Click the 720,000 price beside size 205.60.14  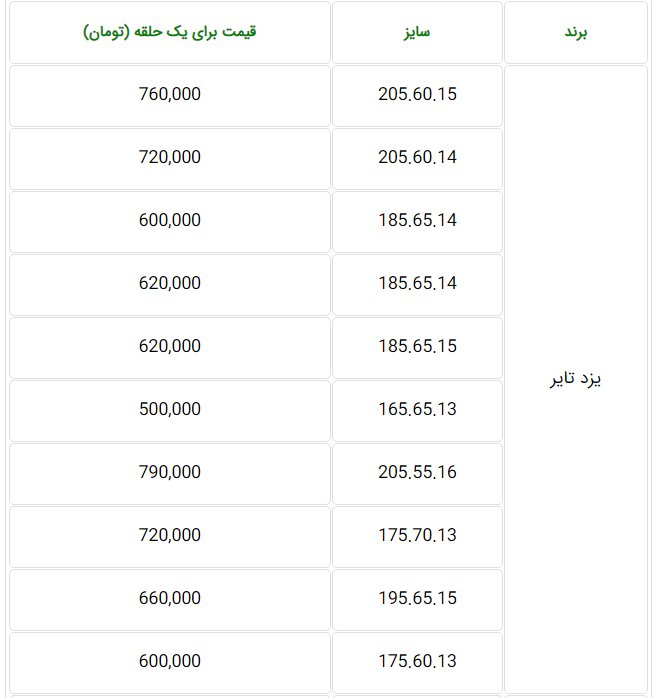point(170,158)
